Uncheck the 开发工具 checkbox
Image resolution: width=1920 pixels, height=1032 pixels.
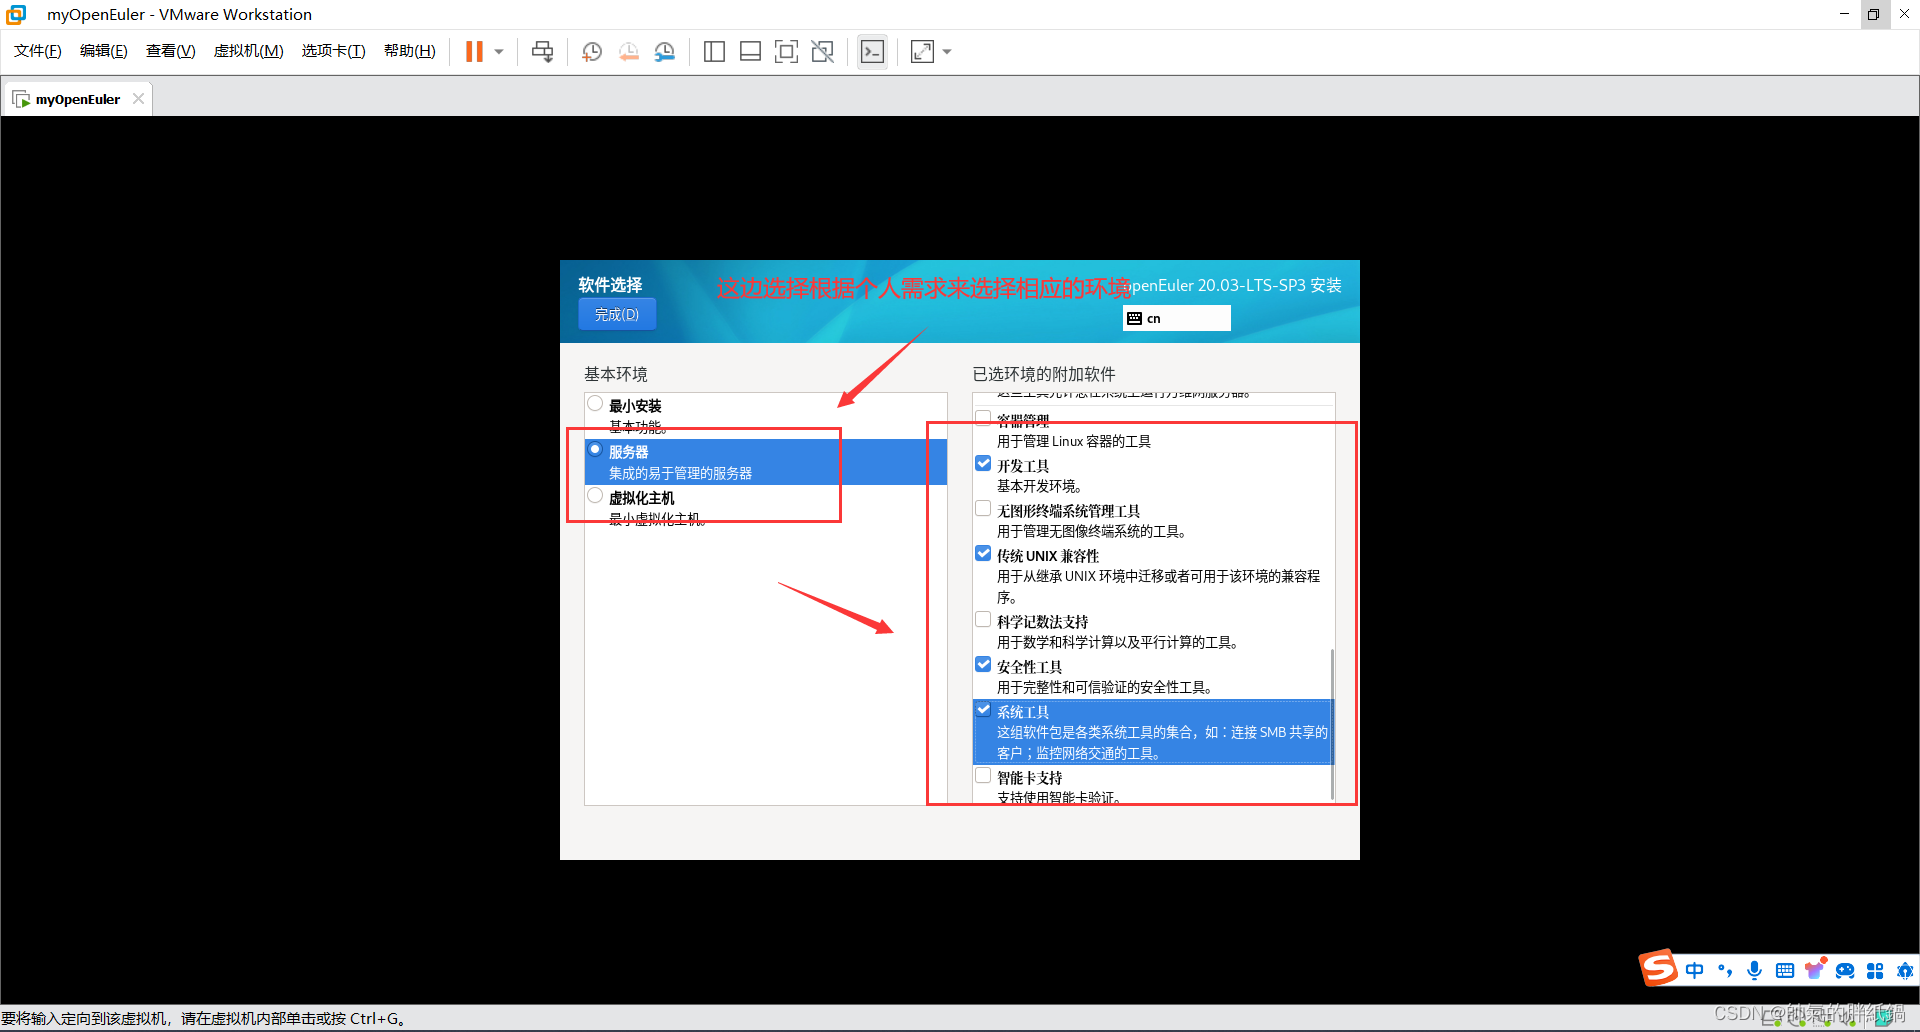pyautogui.click(x=983, y=463)
